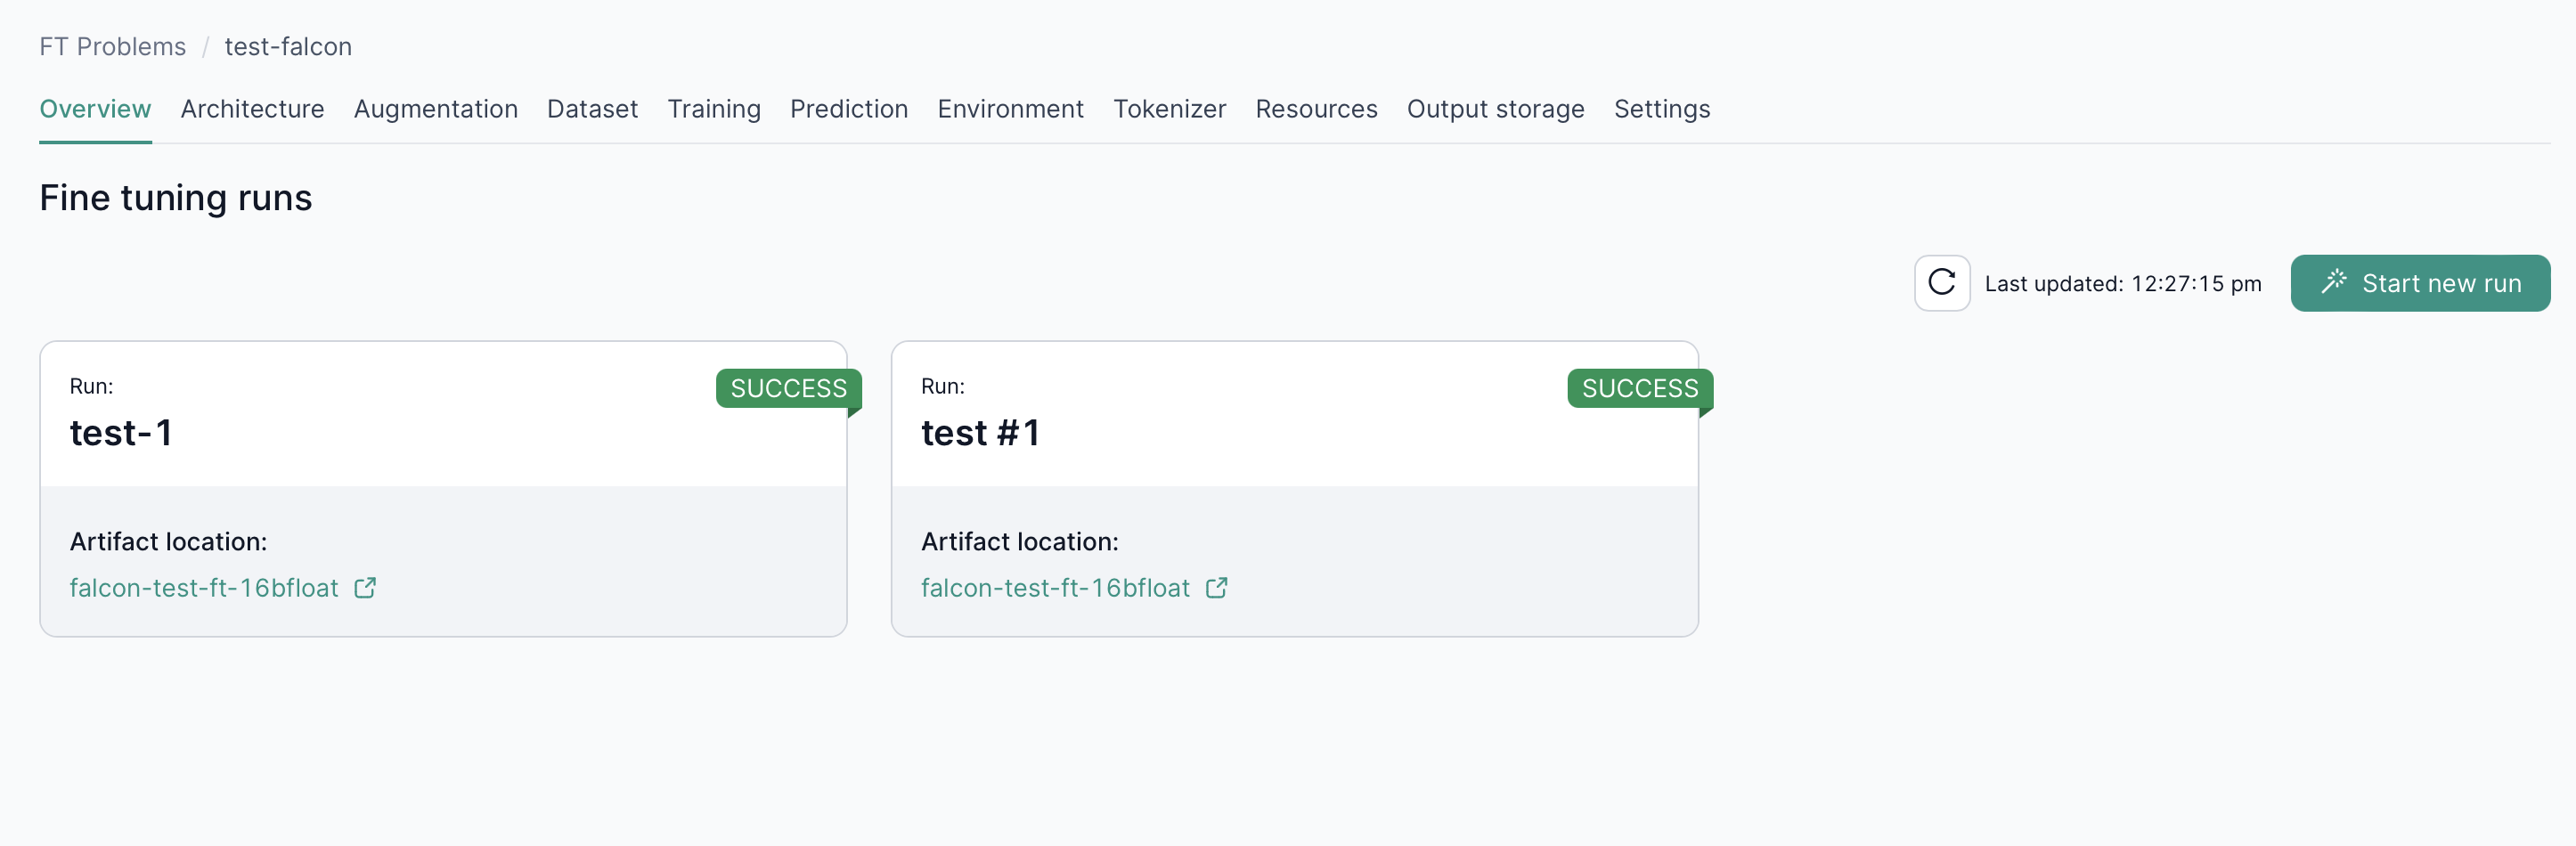Open falcon-test-ft-16bfloat link in test-1 card
The width and height of the screenshot is (2576, 846).
[x=204, y=588]
